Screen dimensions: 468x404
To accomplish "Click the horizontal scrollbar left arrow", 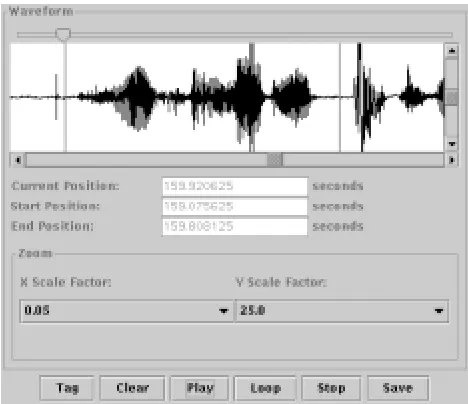I will [18, 160].
